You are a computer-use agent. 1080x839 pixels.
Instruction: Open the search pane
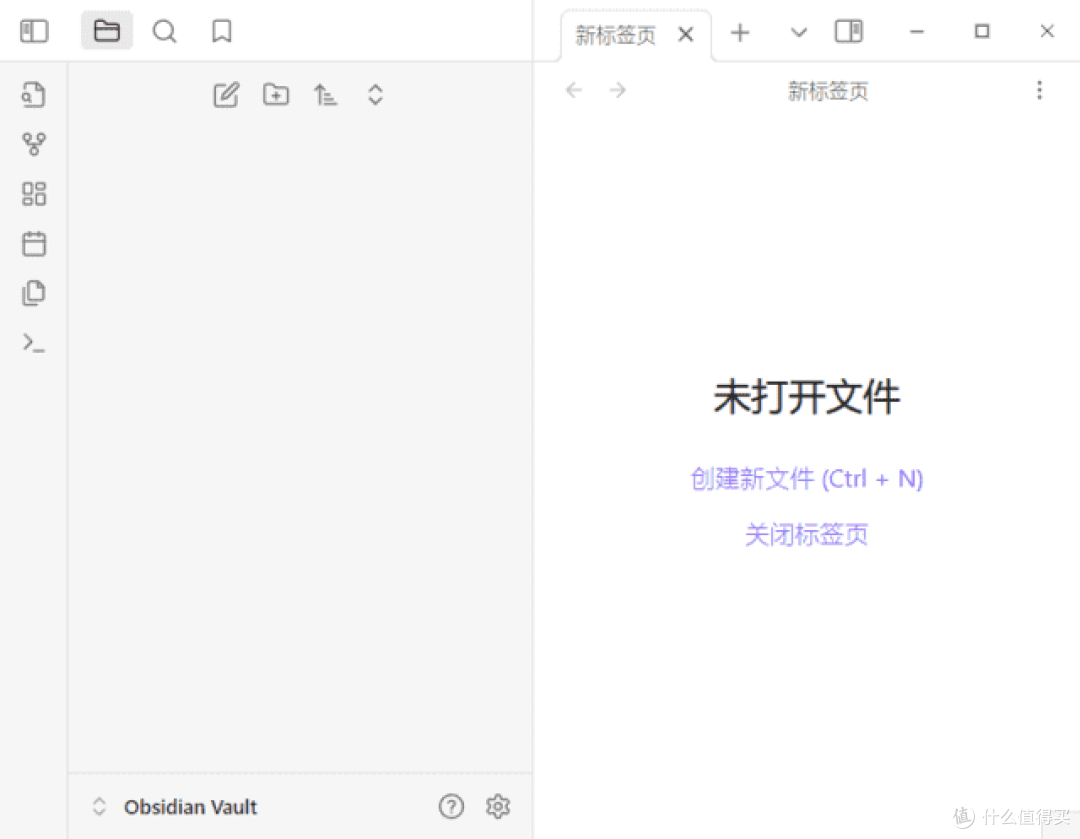click(165, 31)
